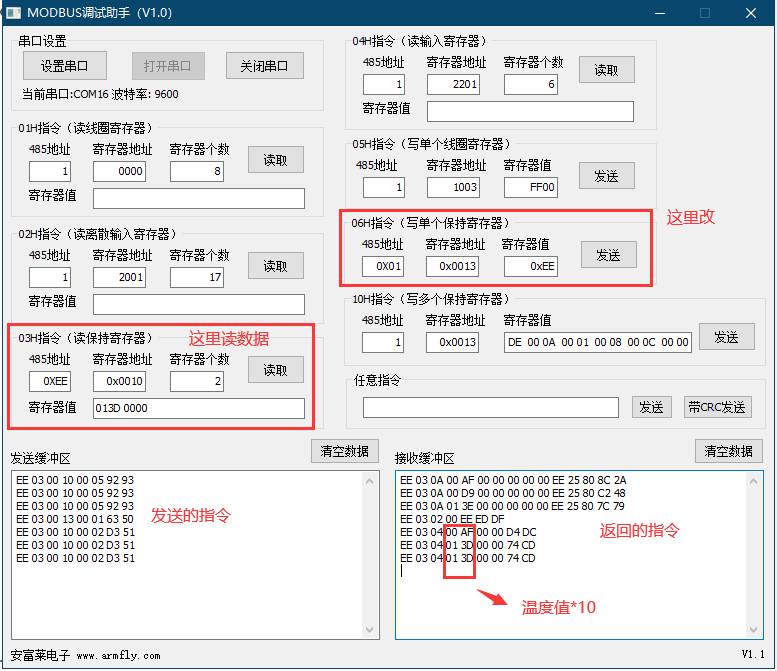Click 发送 in the 10H指令 group

(726, 337)
